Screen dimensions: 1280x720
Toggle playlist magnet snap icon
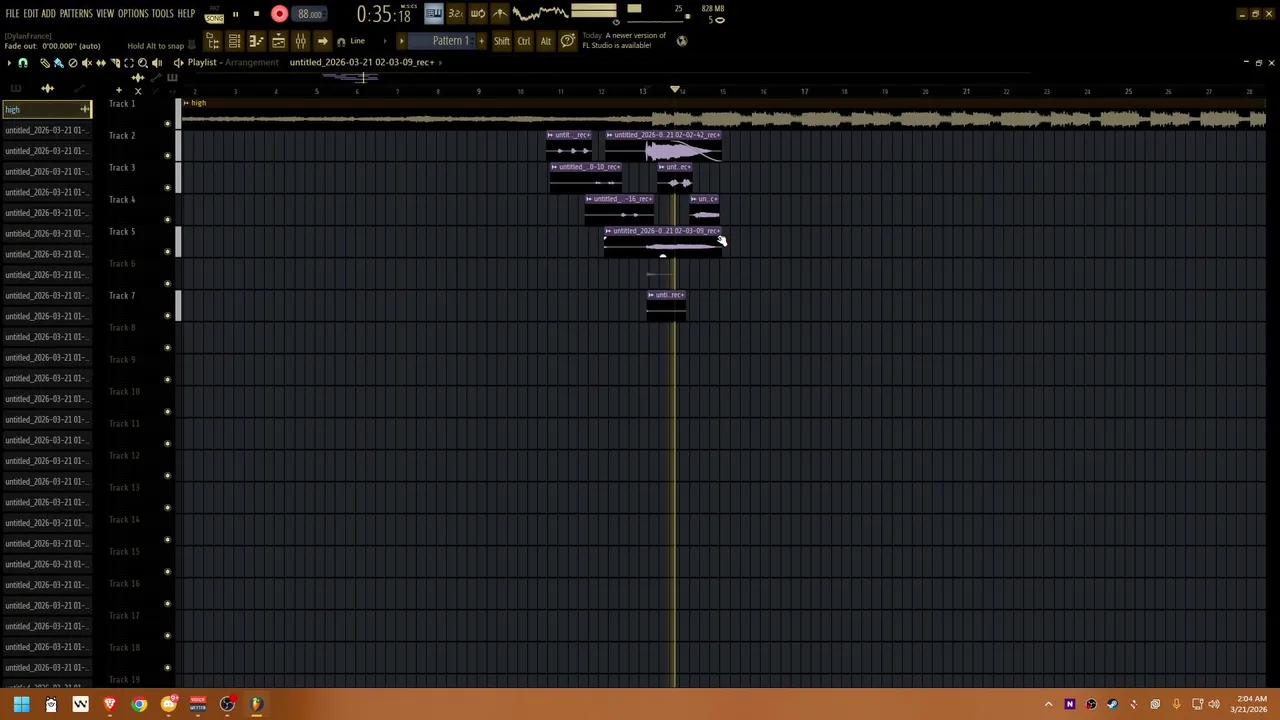pos(23,62)
